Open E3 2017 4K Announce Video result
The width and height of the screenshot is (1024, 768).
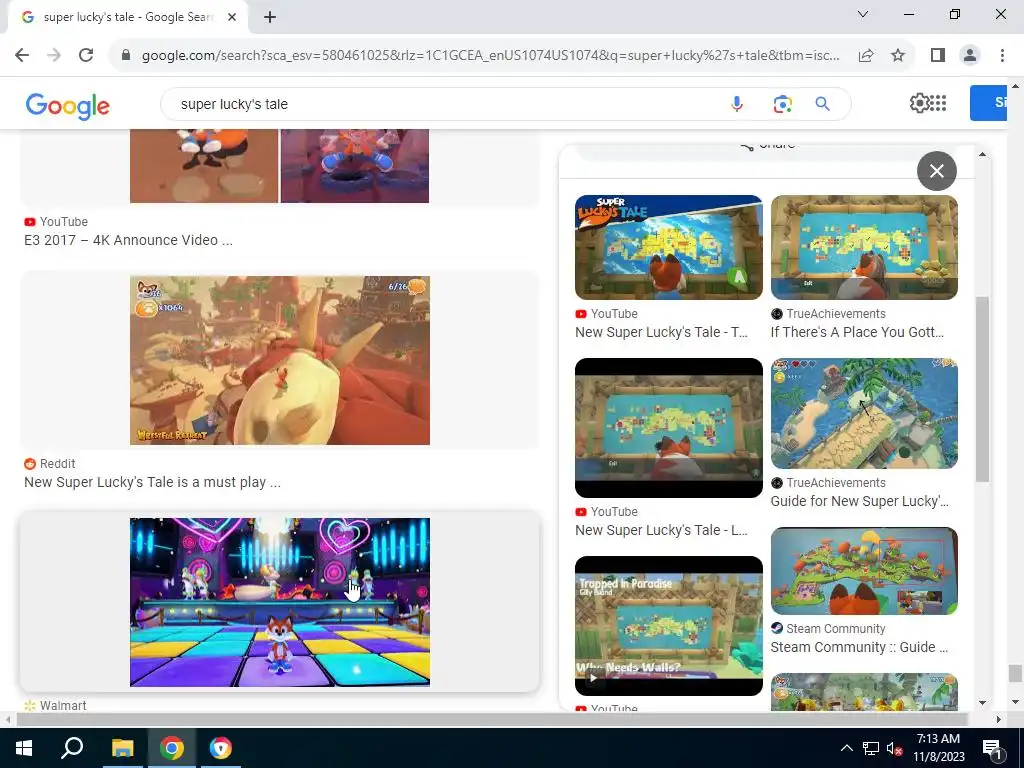[128, 240]
